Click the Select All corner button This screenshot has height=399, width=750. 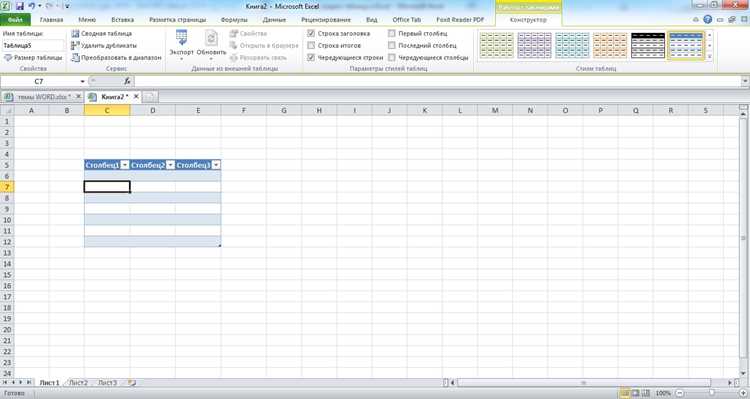coord(7,111)
